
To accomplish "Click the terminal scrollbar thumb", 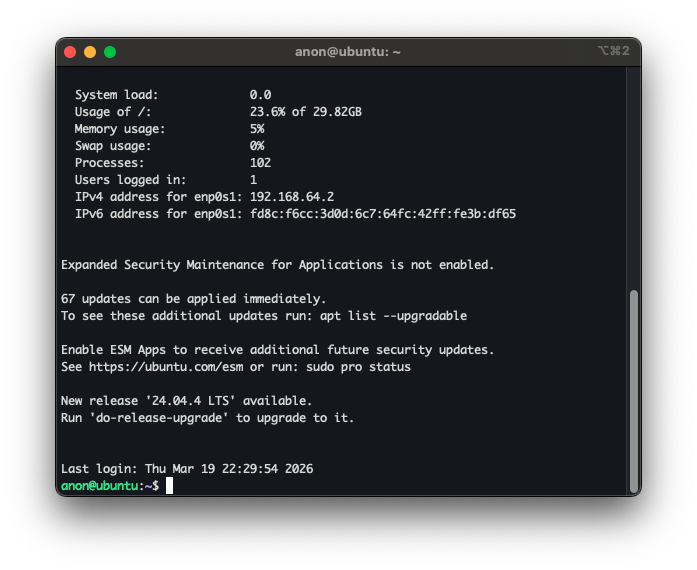I will click(x=633, y=390).
